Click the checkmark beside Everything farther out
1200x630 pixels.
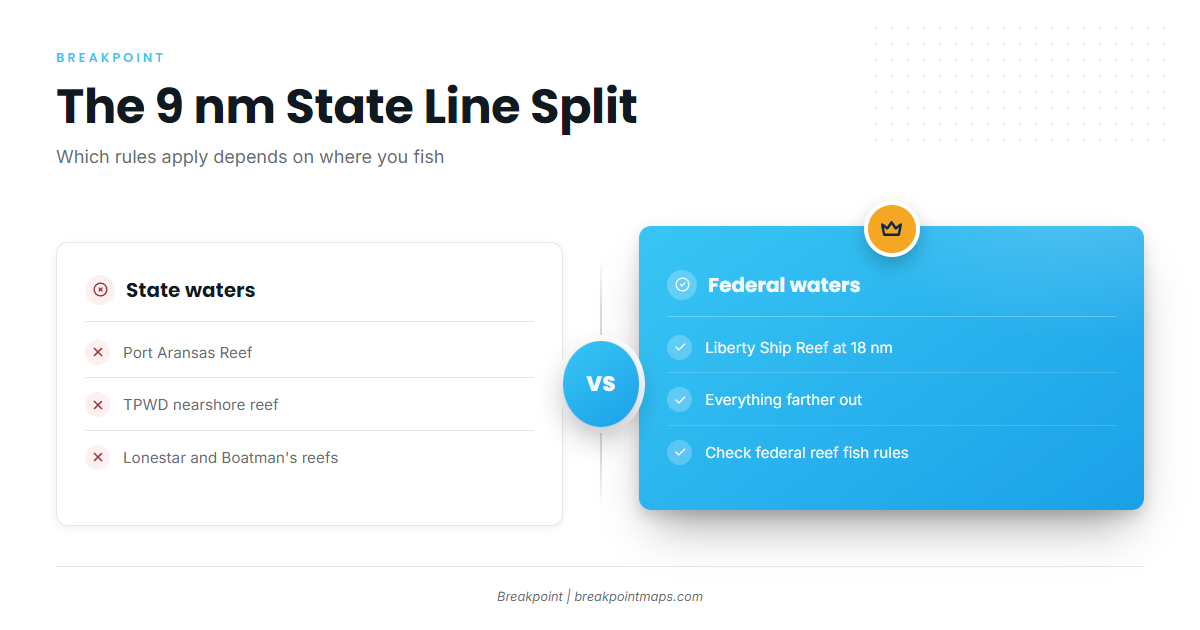click(x=680, y=400)
